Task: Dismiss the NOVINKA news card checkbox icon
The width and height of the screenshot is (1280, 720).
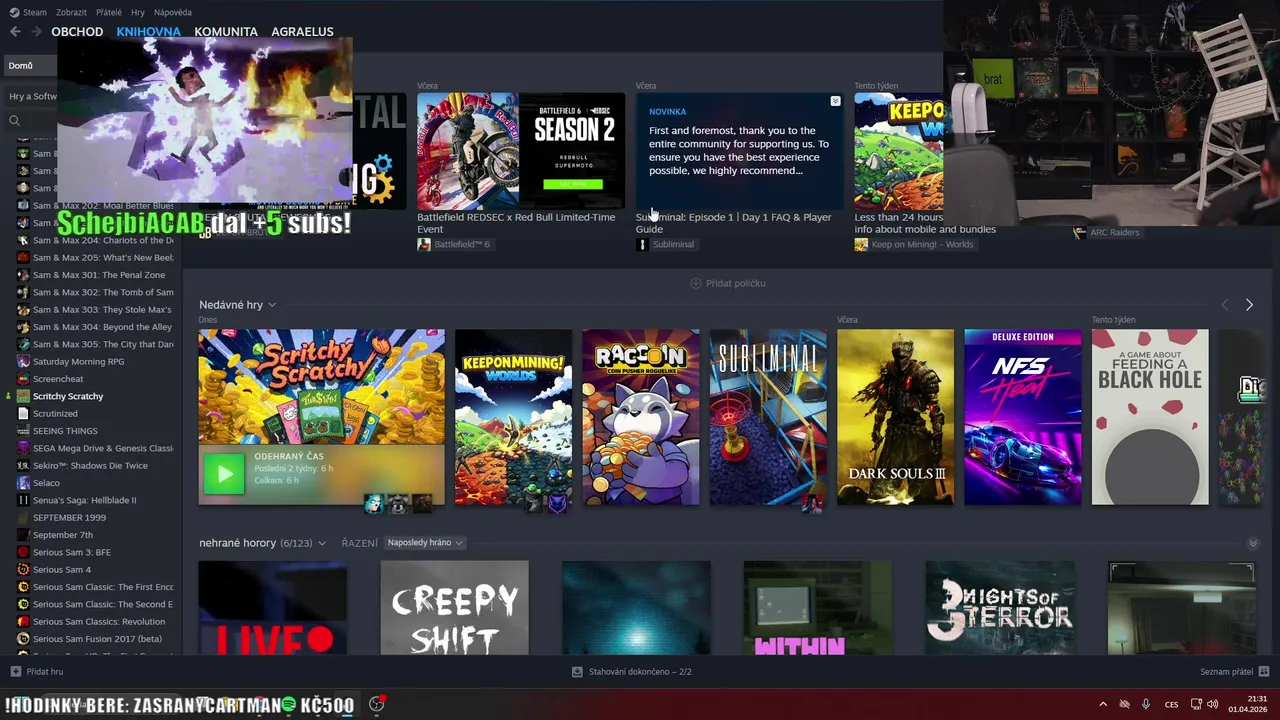Action: 835,101
